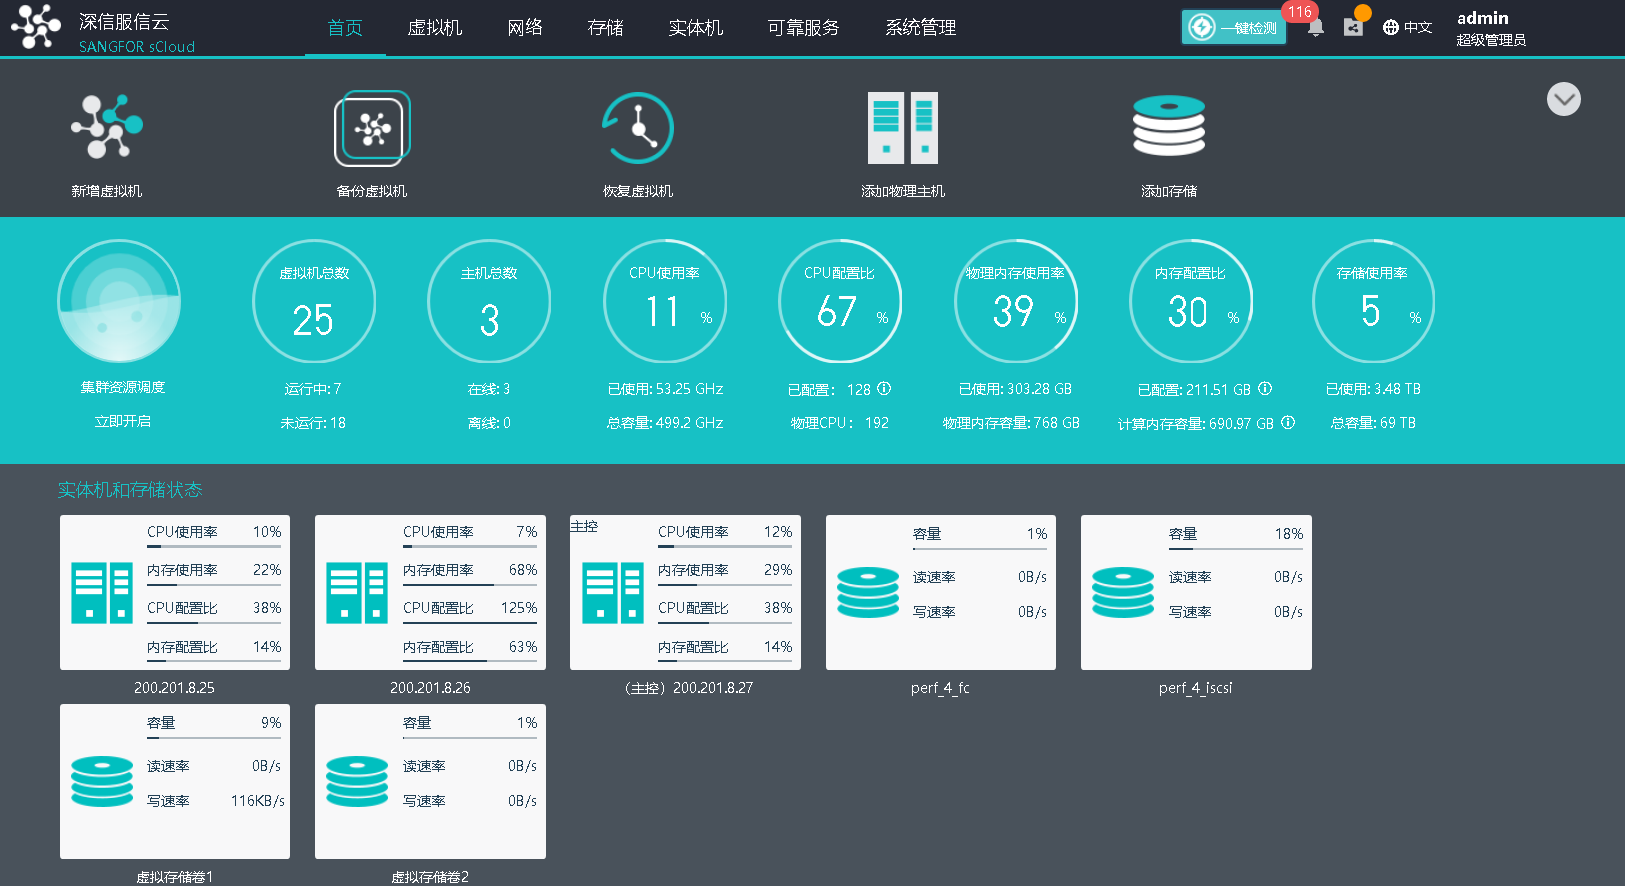The width and height of the screenshot is (1625, 886).
Task: Click the info icon next to CPU 已配置 128
Action: coord(884,389)
